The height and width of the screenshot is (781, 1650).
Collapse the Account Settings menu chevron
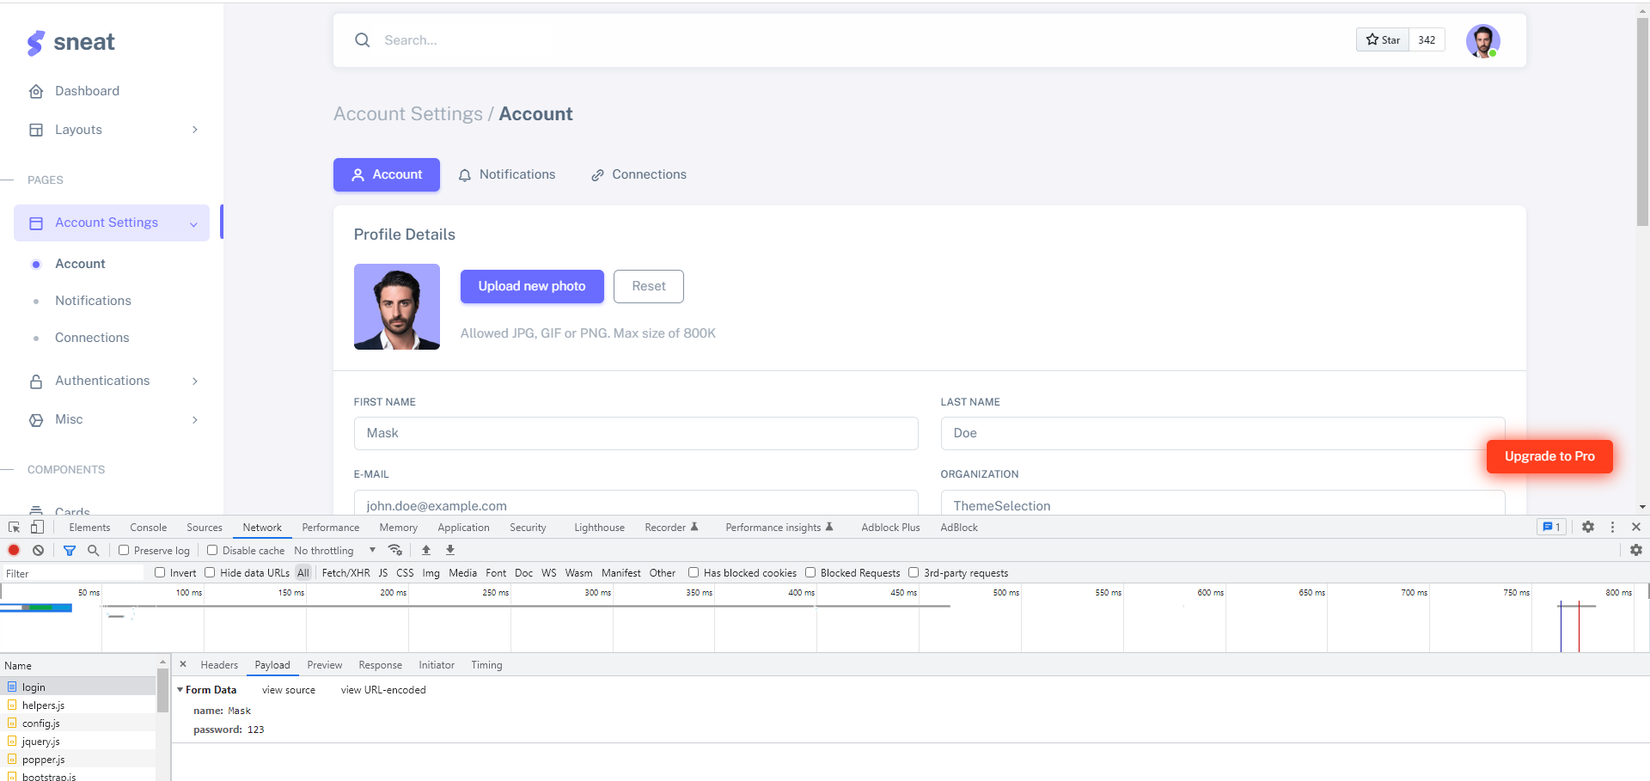(x=193, y=224)
